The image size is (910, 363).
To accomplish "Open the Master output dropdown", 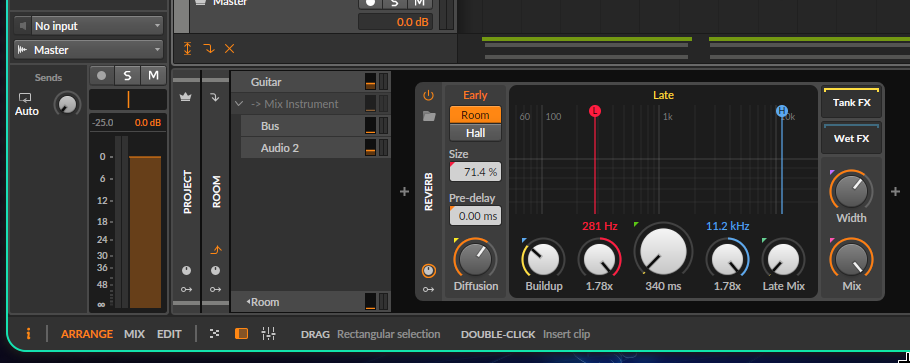I will [x=88, y=50].
